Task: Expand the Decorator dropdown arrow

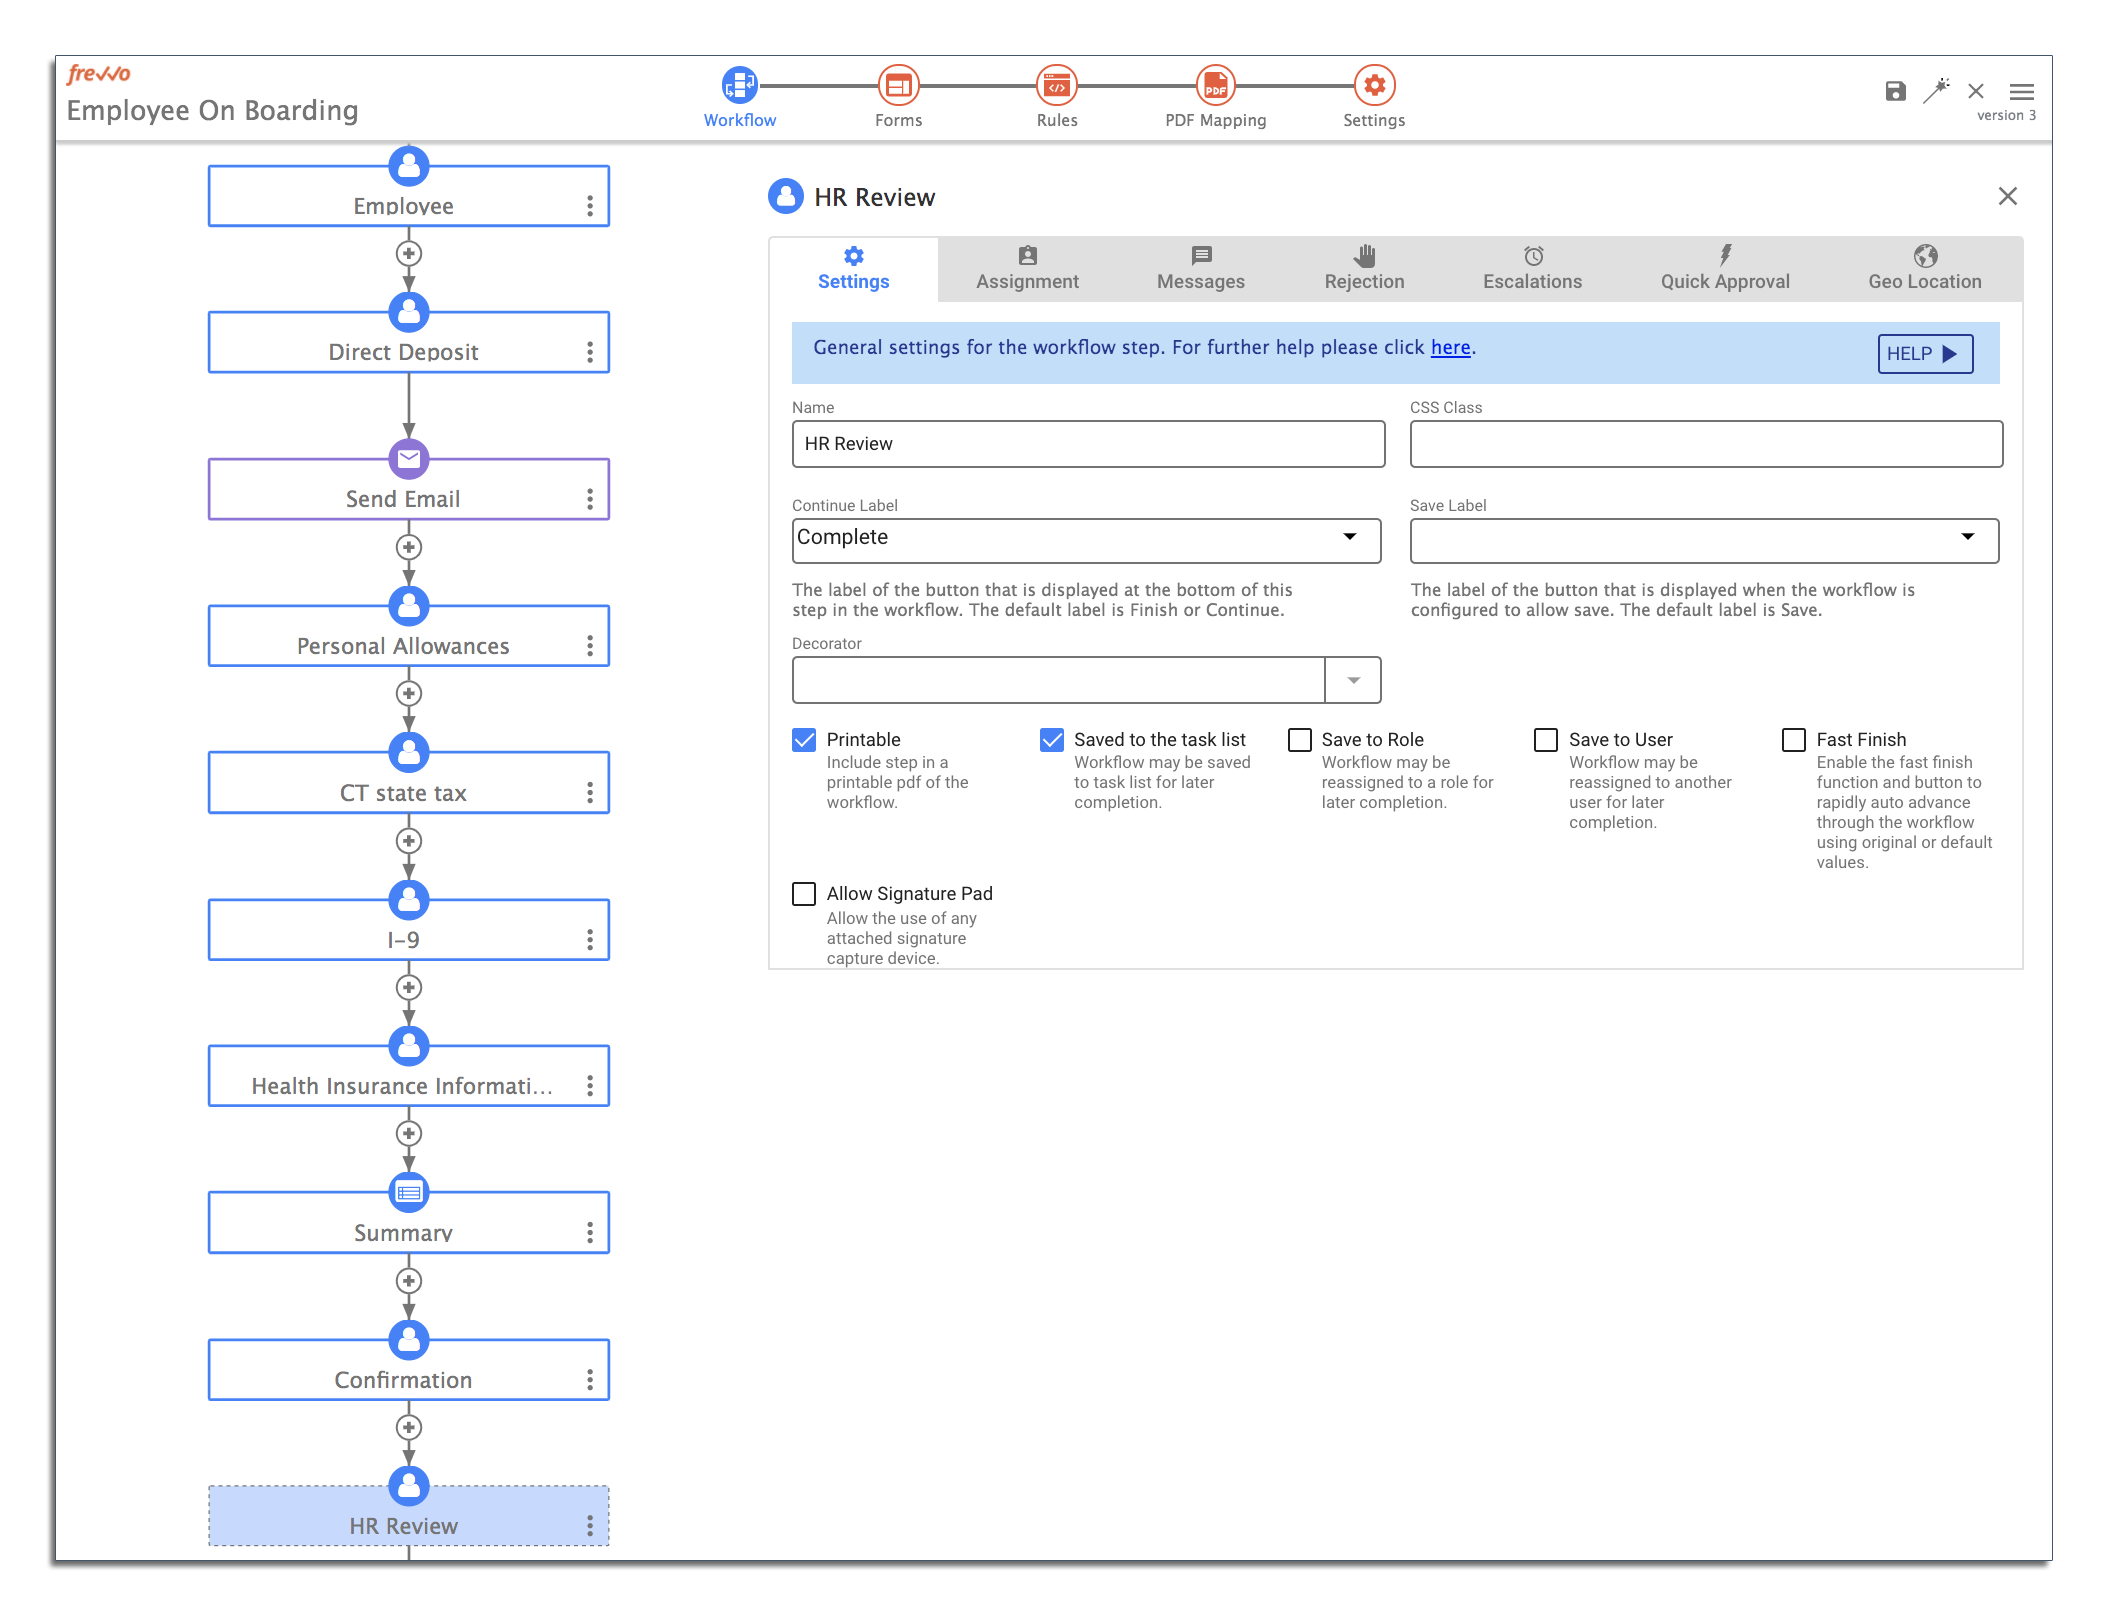Action: click(1353, 680)
